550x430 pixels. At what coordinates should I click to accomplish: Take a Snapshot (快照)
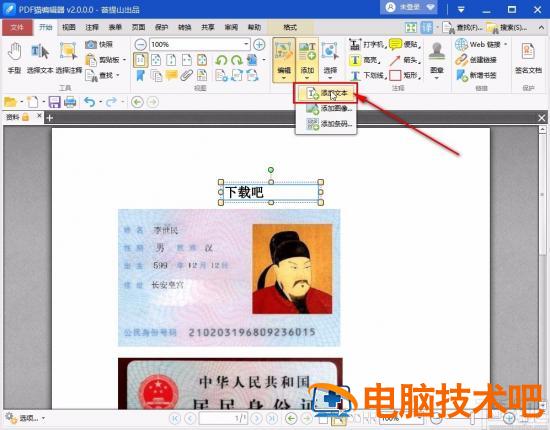pos(99,44)
